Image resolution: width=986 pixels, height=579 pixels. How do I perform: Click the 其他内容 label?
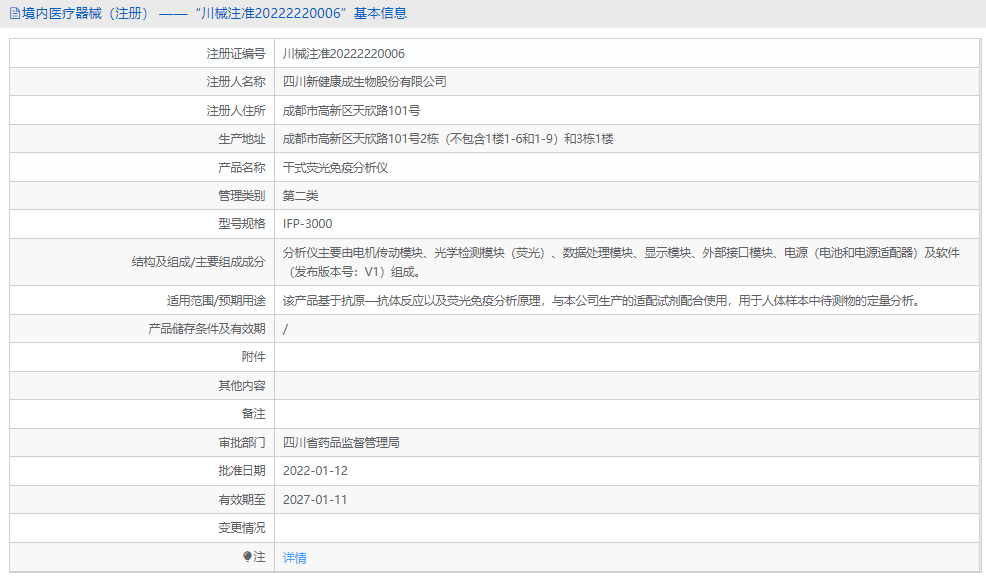click(241, 385)
